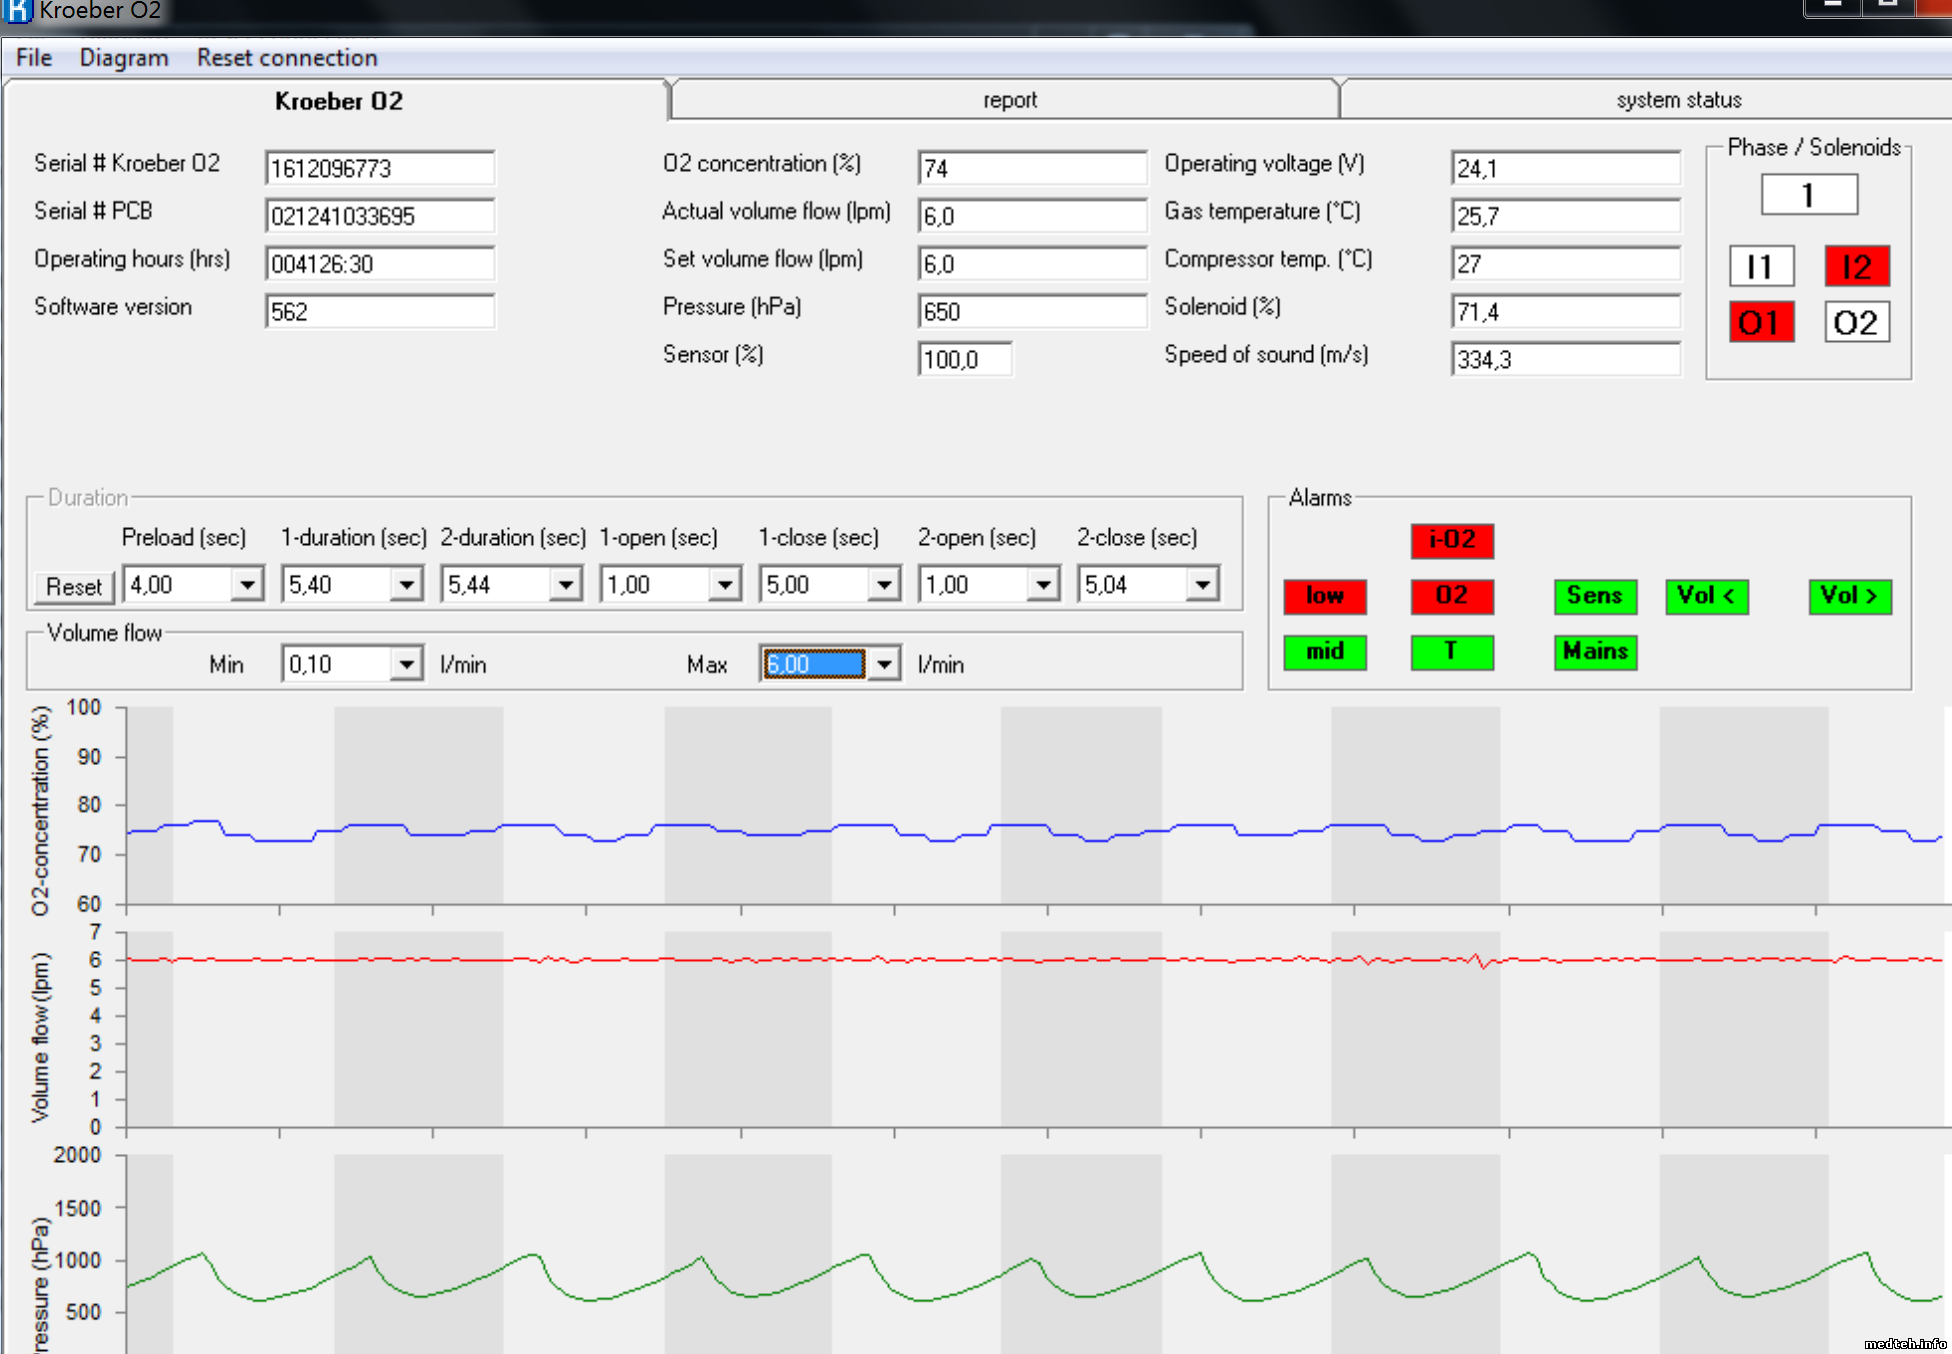Click the green Vol > alarm indicator

(x=1849, y=596)
